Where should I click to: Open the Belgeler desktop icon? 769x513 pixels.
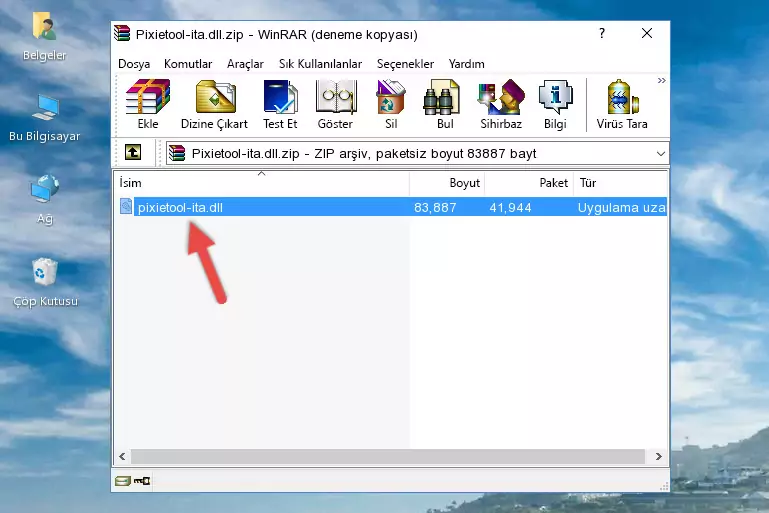pyautogui.click(x=45, y=36)
